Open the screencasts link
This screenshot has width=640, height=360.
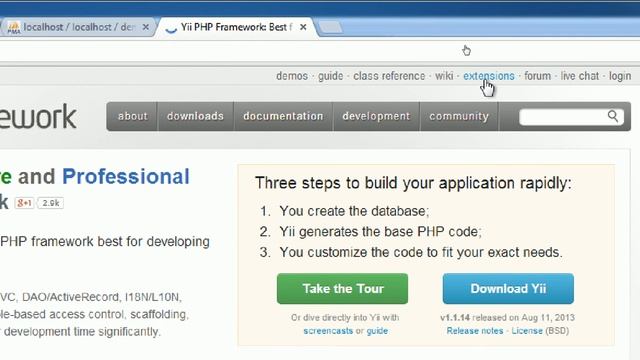(x=328, y=331)
